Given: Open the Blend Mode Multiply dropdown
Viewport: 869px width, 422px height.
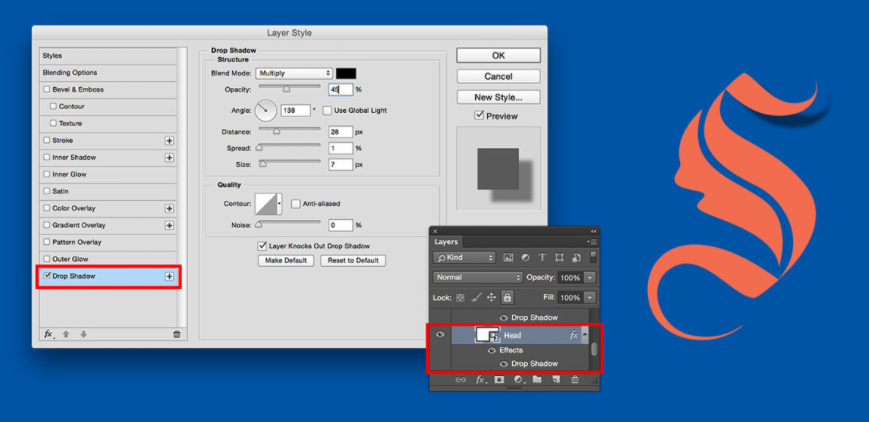Looking at the screenshot, I should tap(294, 73).
